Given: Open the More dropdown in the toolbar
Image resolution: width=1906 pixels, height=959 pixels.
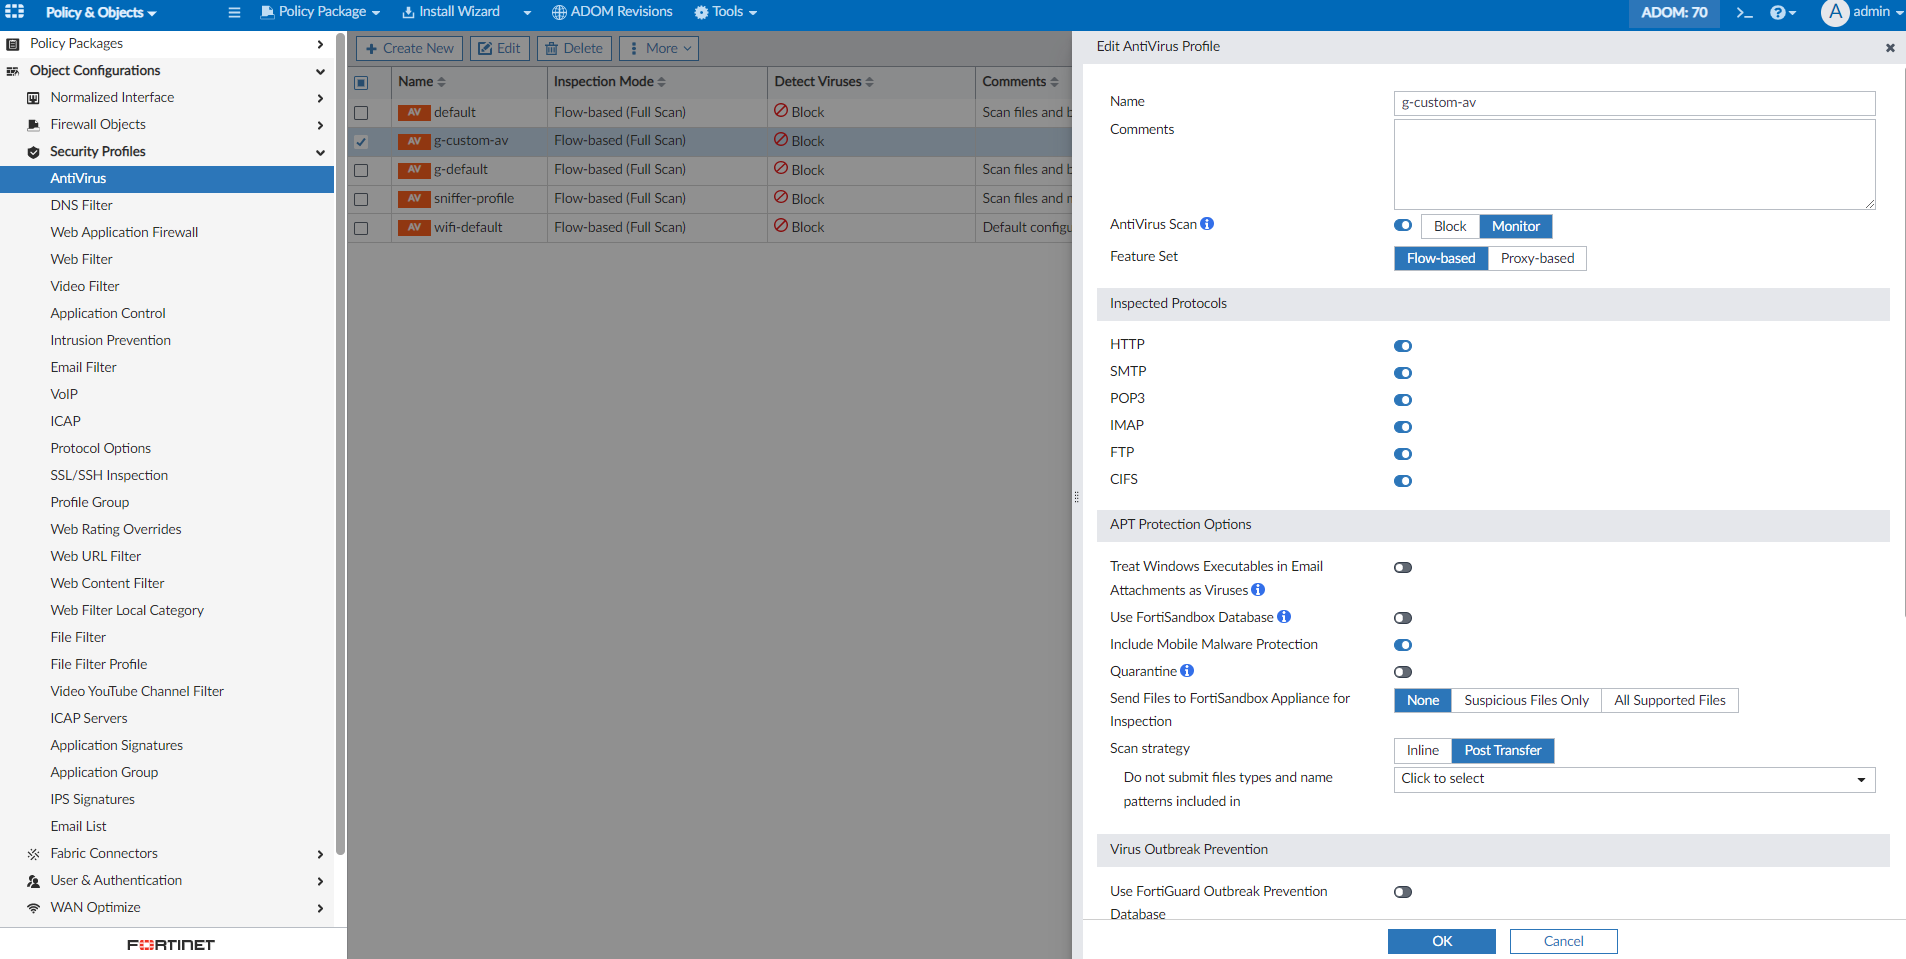Looking at the screenshot, I should (x=659, y=48).
